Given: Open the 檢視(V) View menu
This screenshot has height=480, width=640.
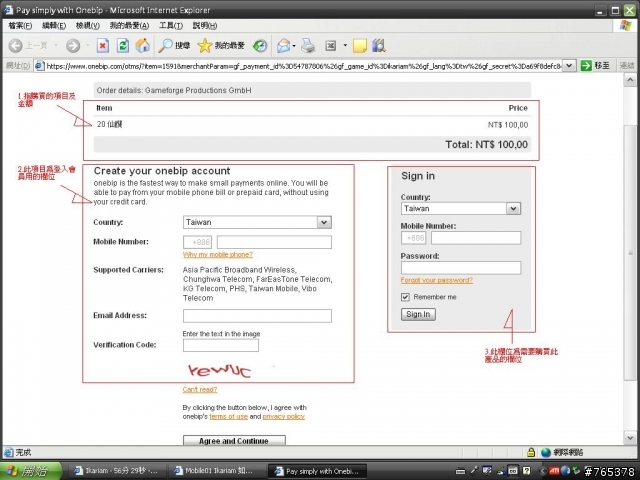Looking at the screenshot, I should tap(88, 26).
